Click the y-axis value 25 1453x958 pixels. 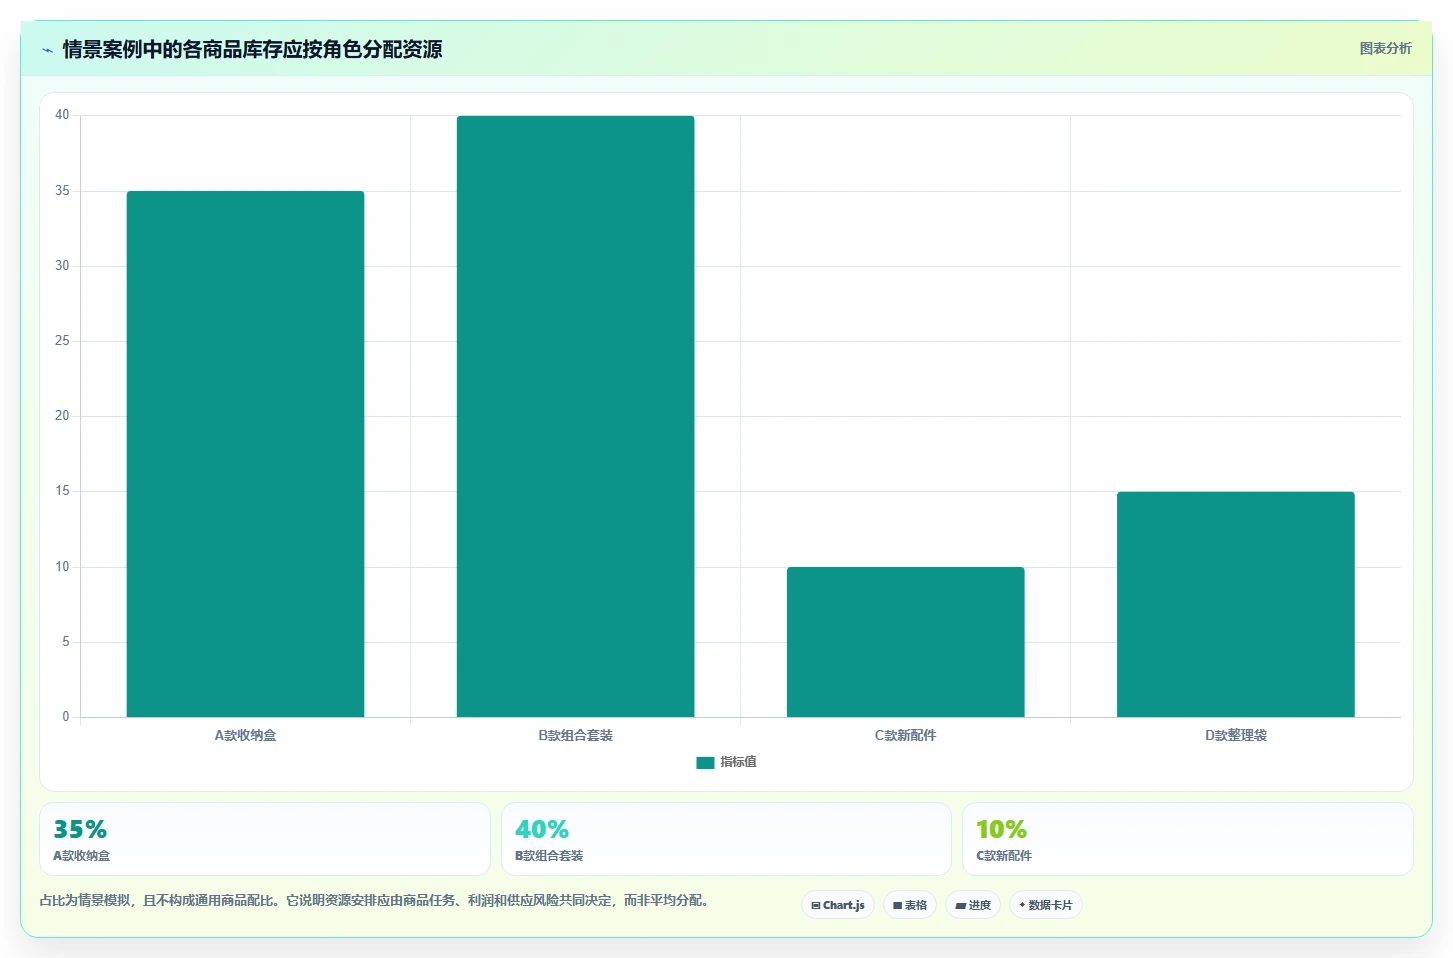62,341
